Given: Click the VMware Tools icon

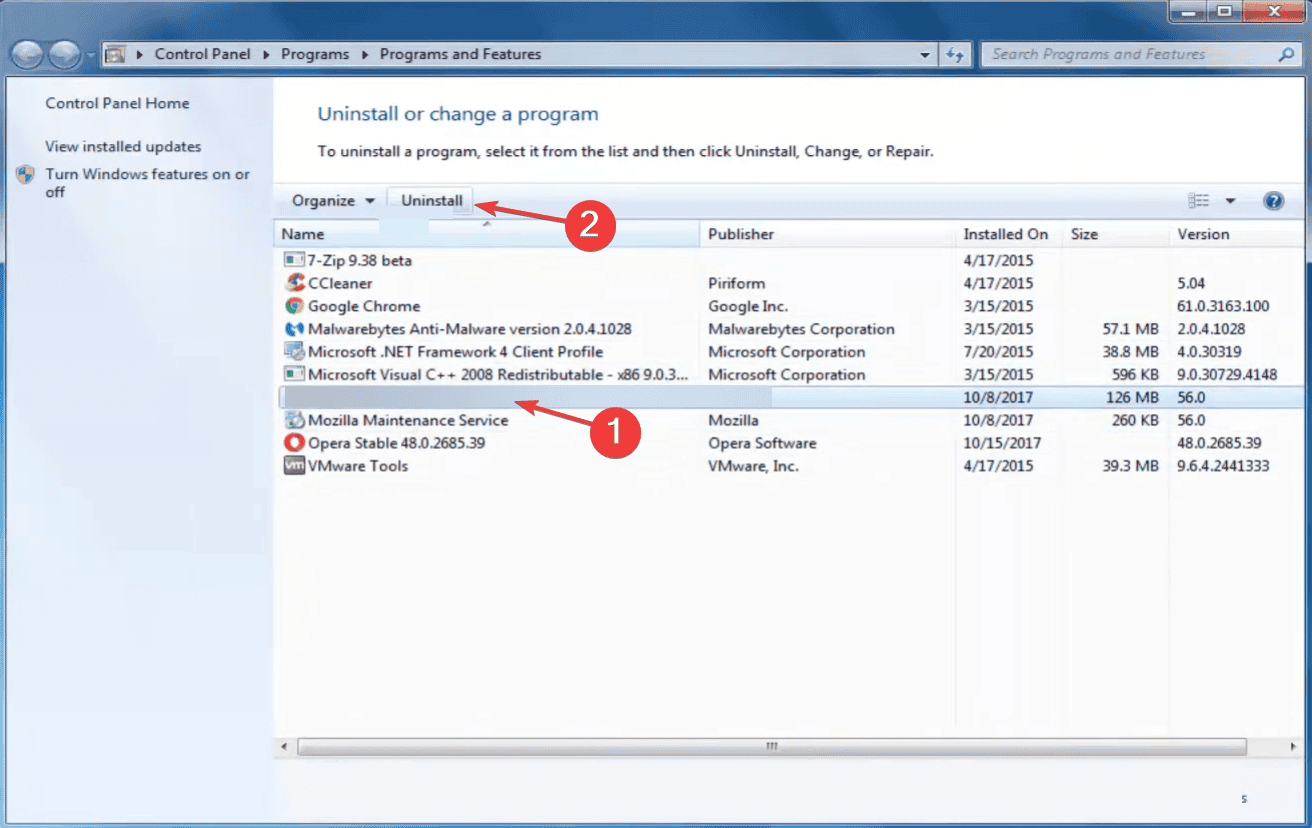Looking at the screenshot, I should (x=294, y=466).
